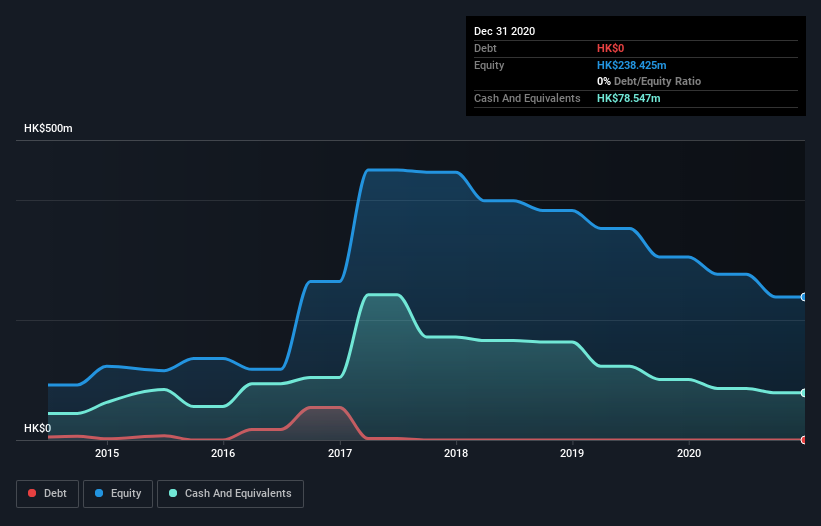Click the HK$0 y-axis label
Image resolution: width=821 pixels, height=526 pixels.
(x=38, y=428)
